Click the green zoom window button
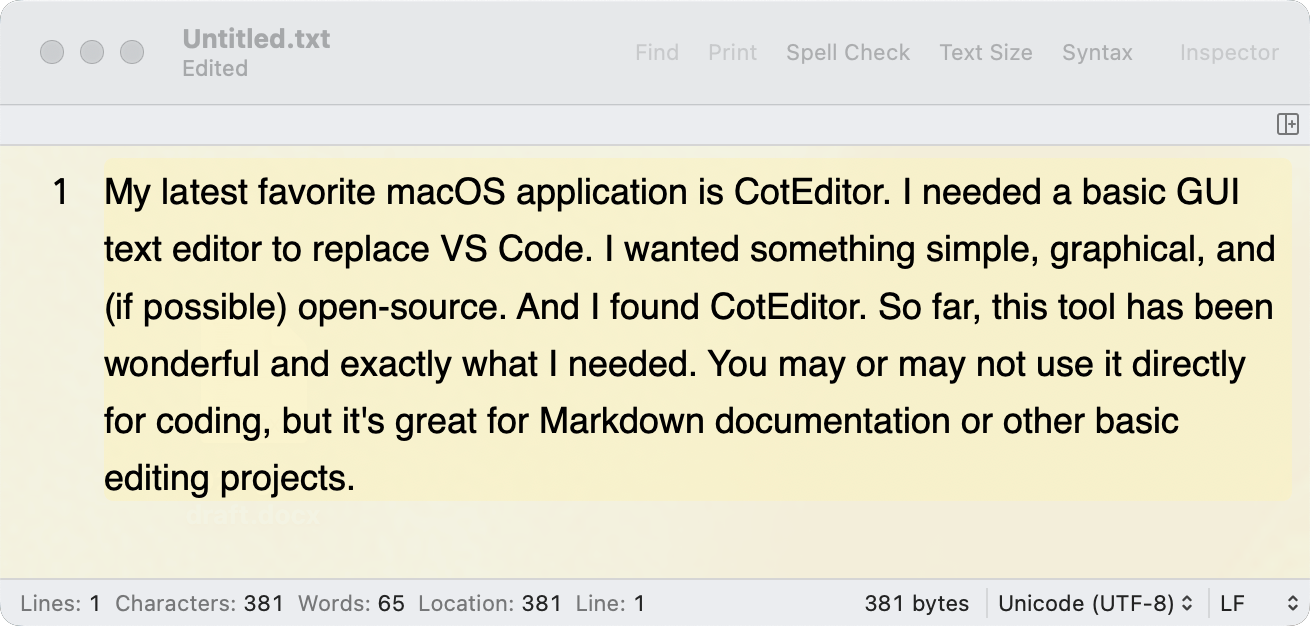This screenshot has width=1310, height=626. click(x=132, y=52)
